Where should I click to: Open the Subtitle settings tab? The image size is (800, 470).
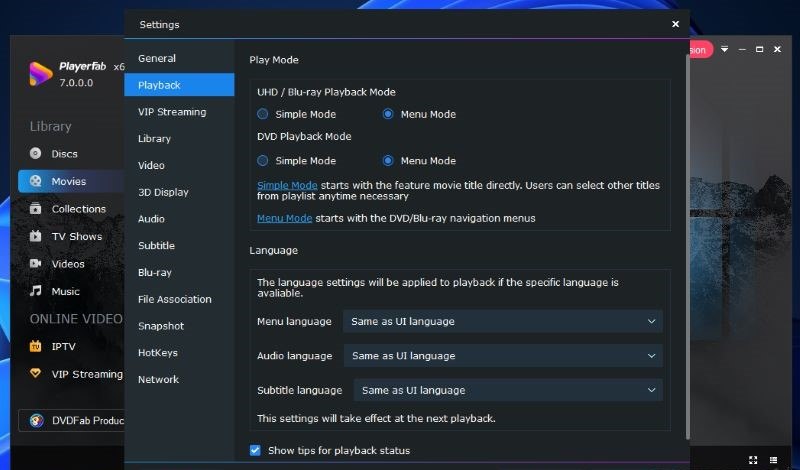[x=179, y=245]
